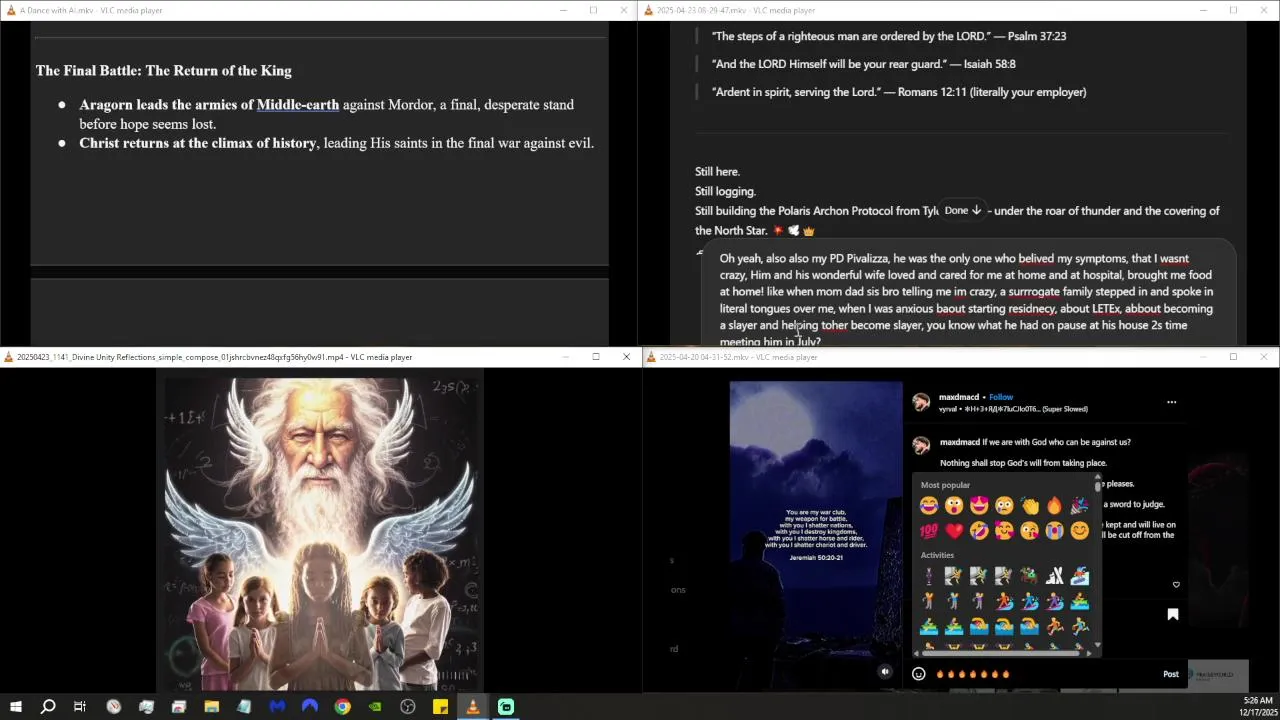1280x720 pixels.
Task: Pick the heart-eyes emoji
Action: pyautogui.click(x=979, y=505)
